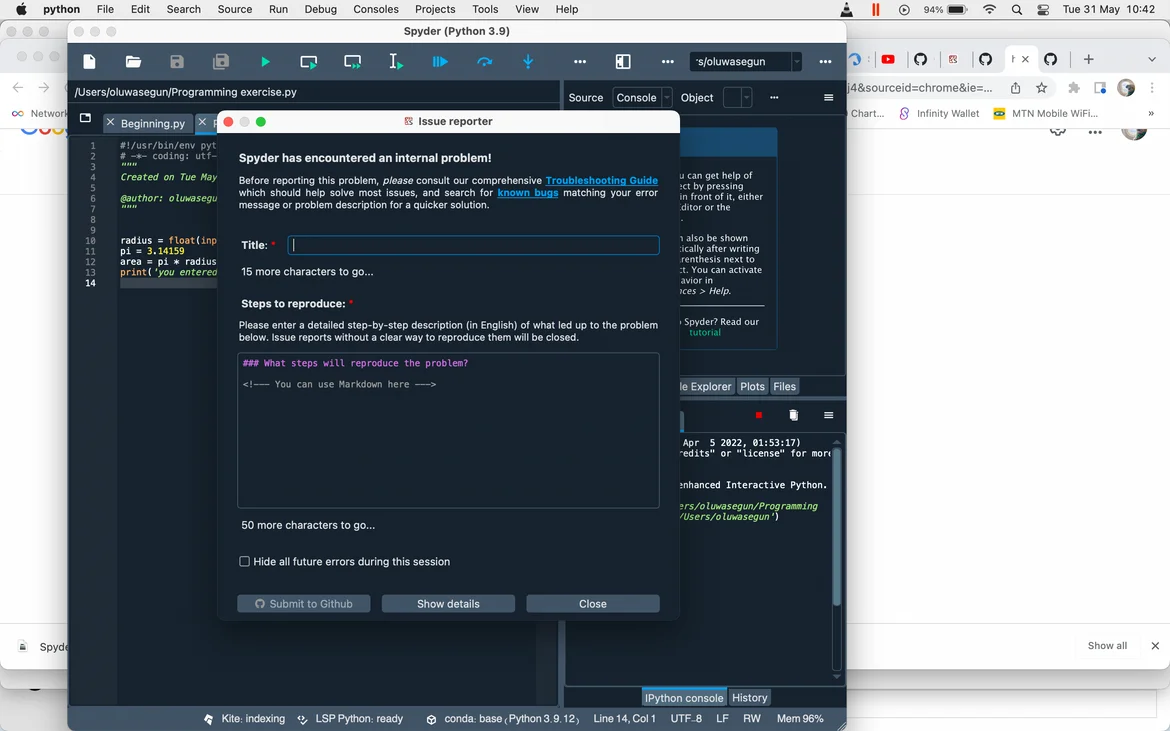The image size is (1170, 731).
Task: Click the Show details button
Action: pos(448,604)
